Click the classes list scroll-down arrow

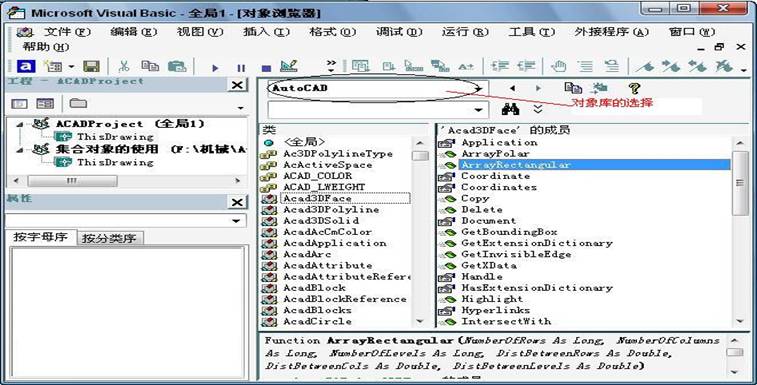[420, 321]
